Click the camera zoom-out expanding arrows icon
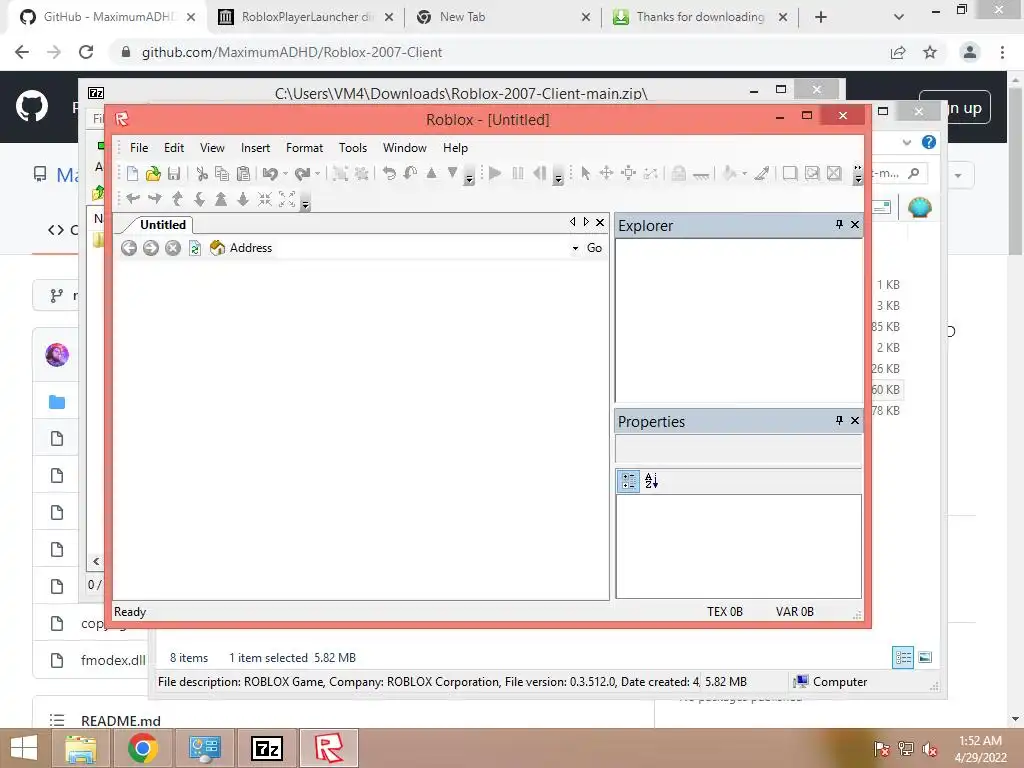1024x768 pixels. pyautogui.click(x=287, y=199)
